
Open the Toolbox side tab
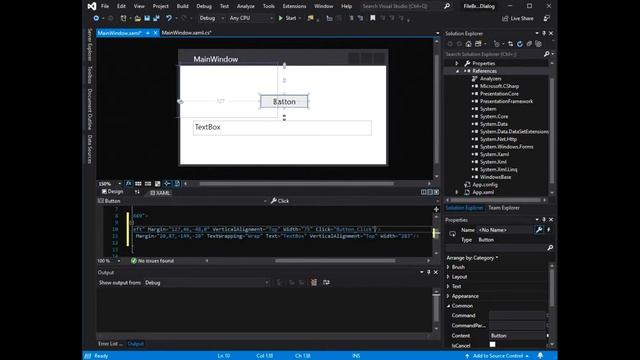(x=90, y=75)
